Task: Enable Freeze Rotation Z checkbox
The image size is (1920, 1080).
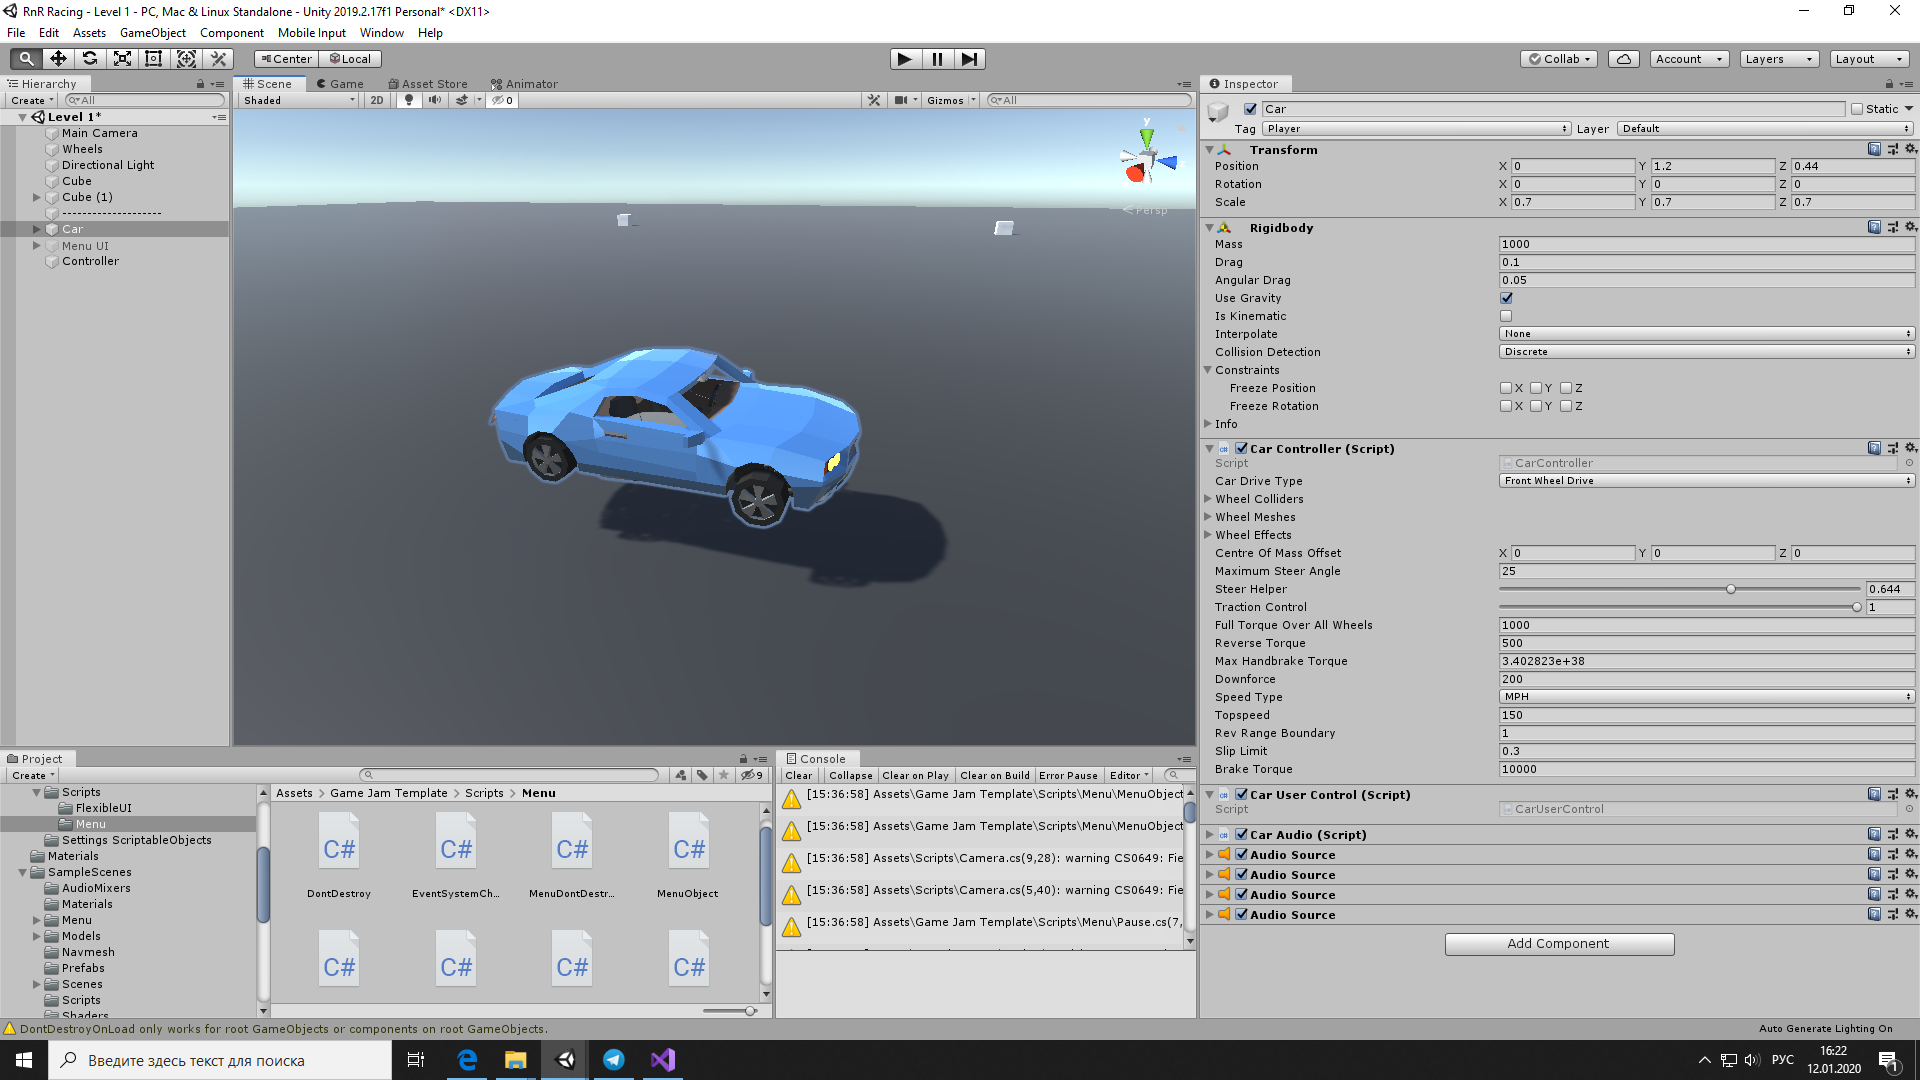Action: [x=1566, y=406]
